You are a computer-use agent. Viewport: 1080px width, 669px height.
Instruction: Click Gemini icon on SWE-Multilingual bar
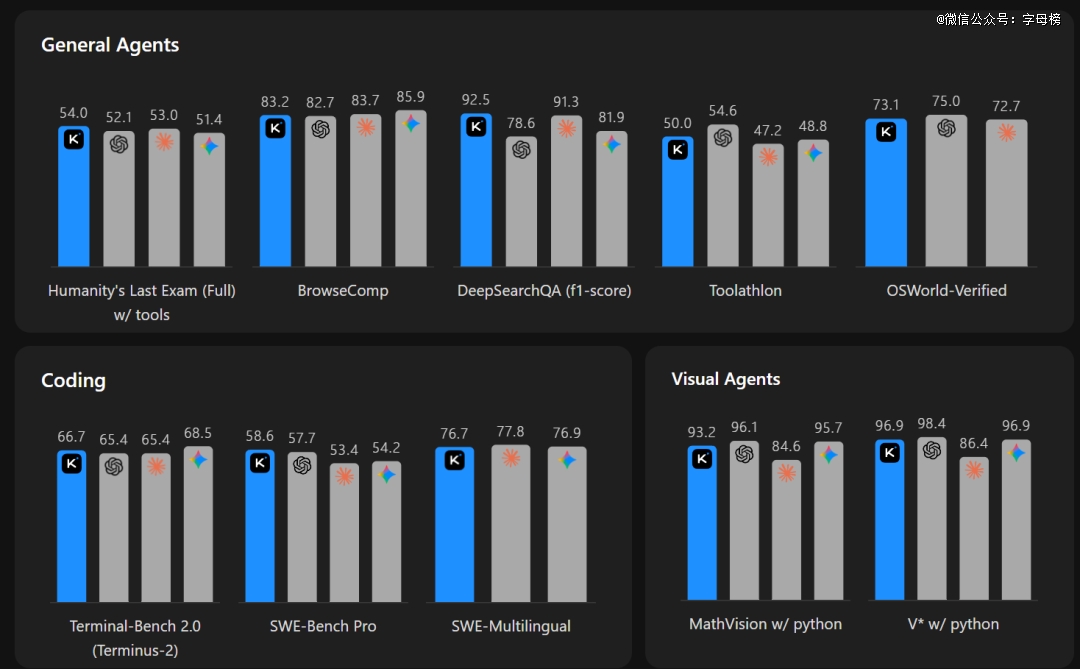[567, 459]
